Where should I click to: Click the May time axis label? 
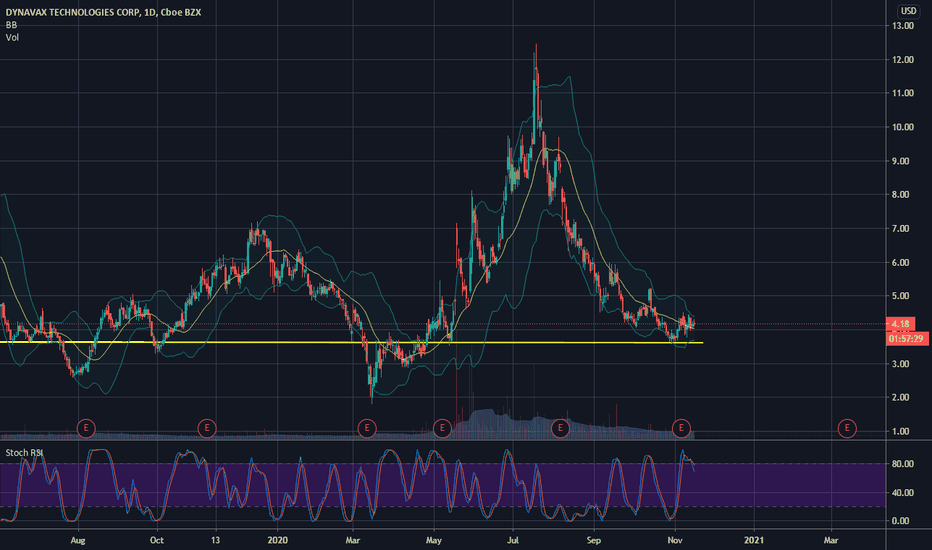coord(434,540)
